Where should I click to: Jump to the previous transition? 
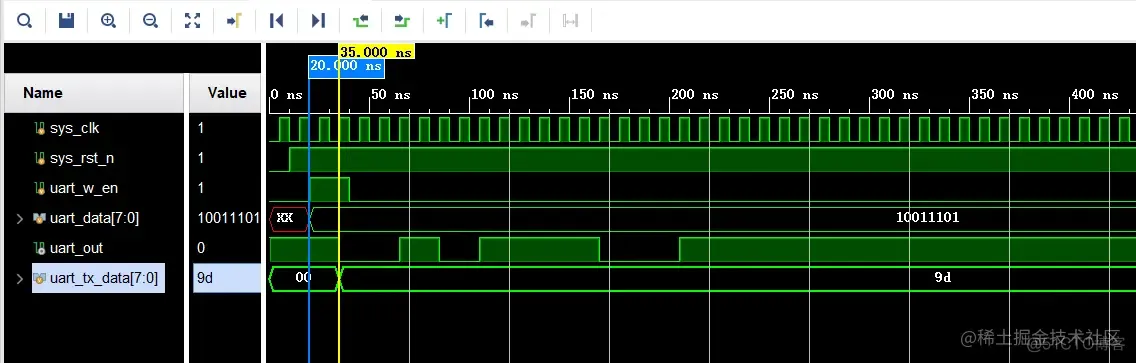360,21
